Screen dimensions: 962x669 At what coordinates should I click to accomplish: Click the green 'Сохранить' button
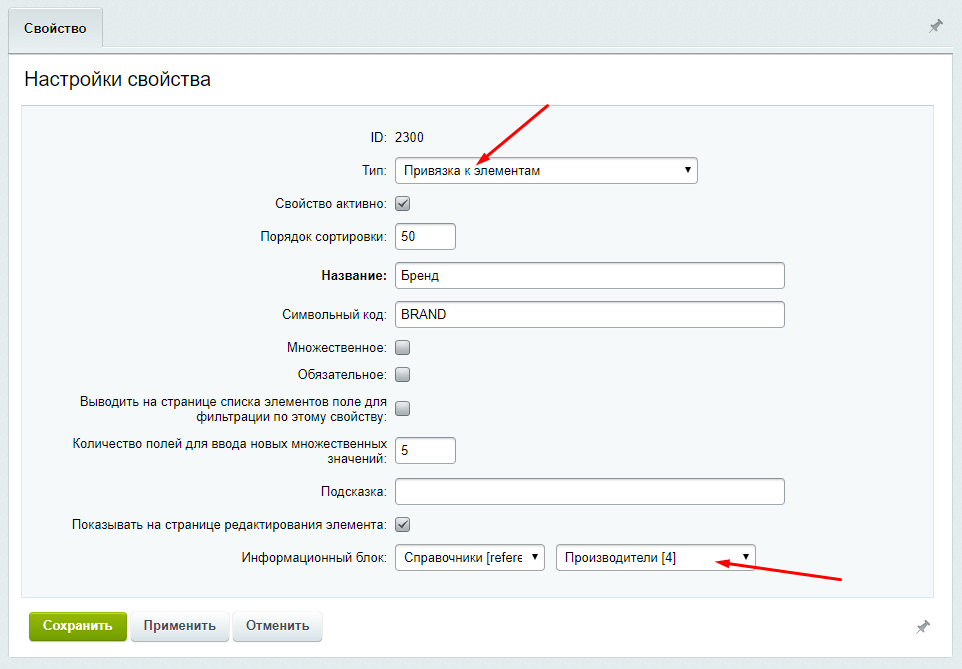[x=78, y=626]
